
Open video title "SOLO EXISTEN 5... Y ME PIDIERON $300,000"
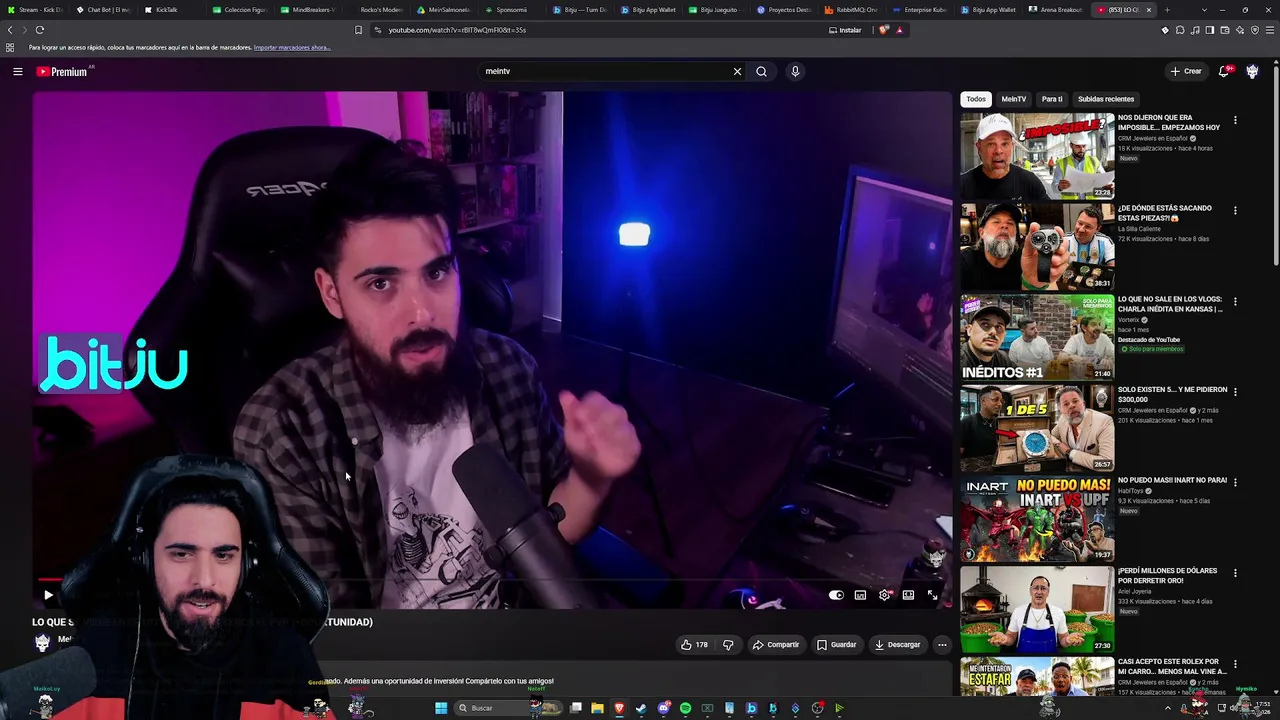click(x=1172, y=394)
